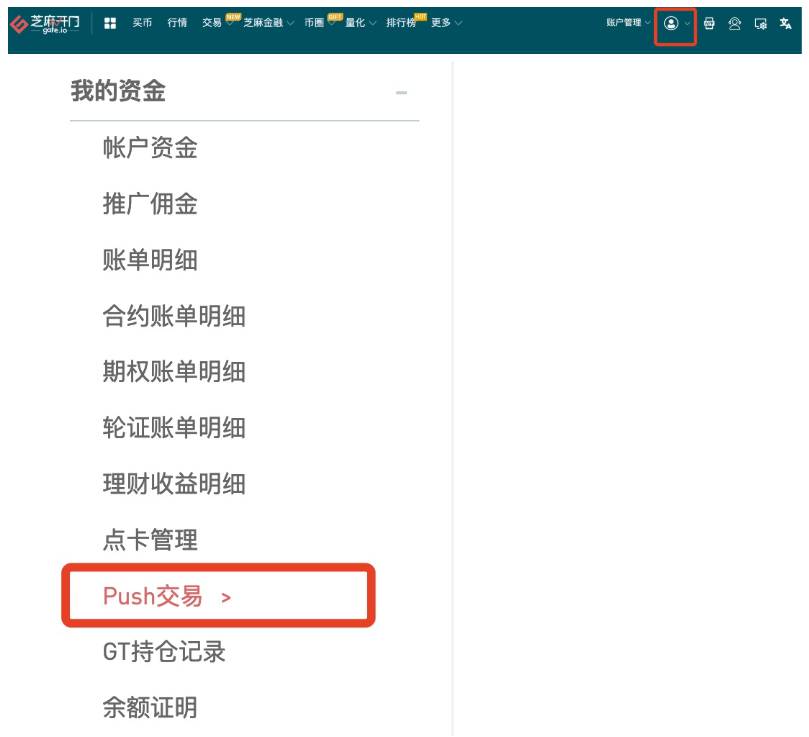This screenshot has width=809, height=737.
Task: Open 期权账单明细 in the sidebar
Action: [174, 372]
